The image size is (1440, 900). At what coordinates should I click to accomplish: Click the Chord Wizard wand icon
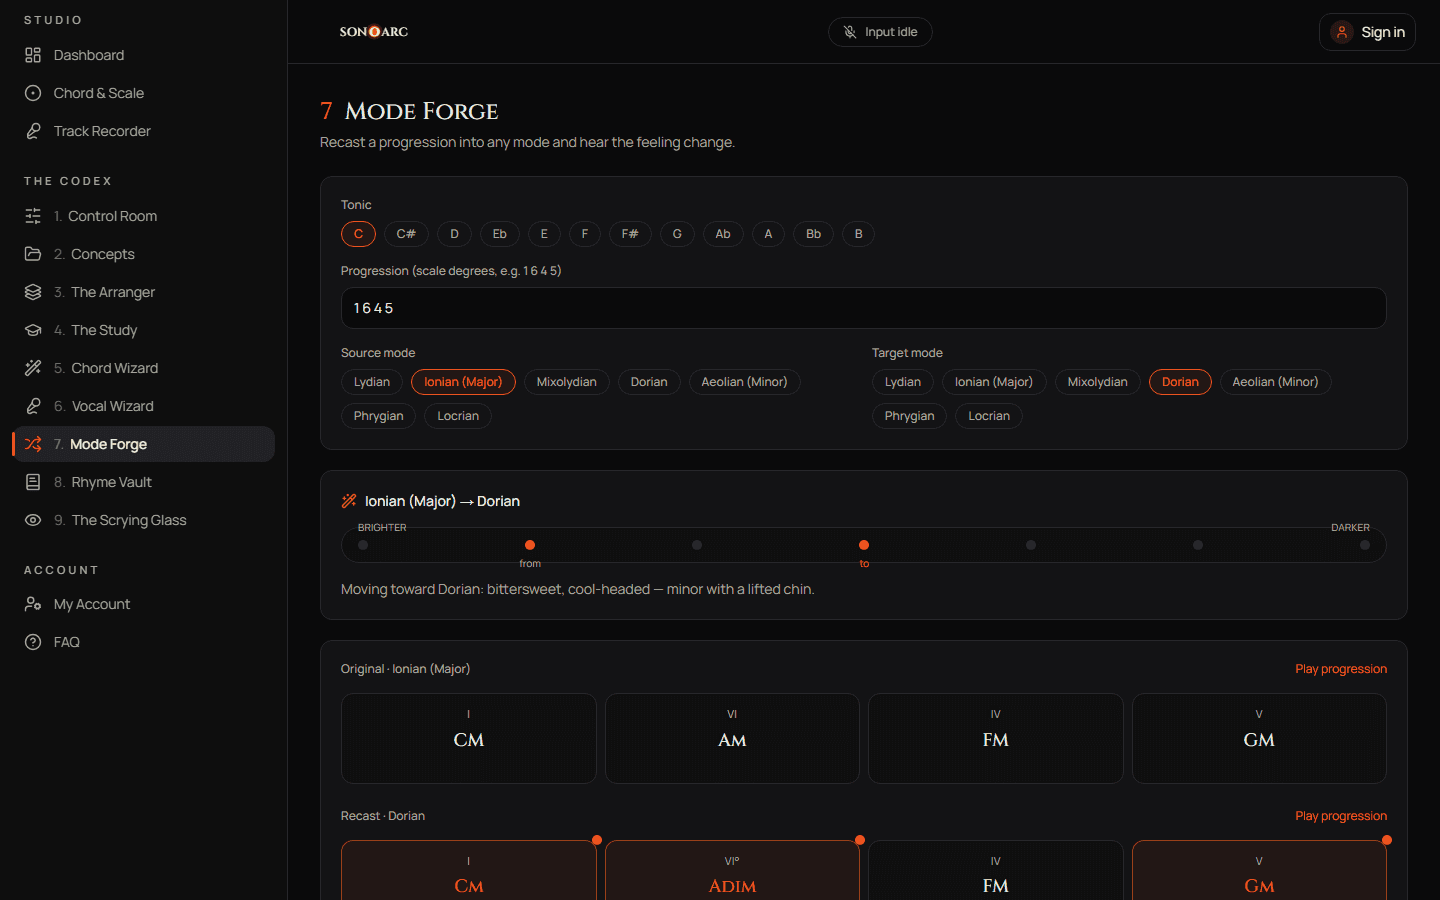click(33, 368)
